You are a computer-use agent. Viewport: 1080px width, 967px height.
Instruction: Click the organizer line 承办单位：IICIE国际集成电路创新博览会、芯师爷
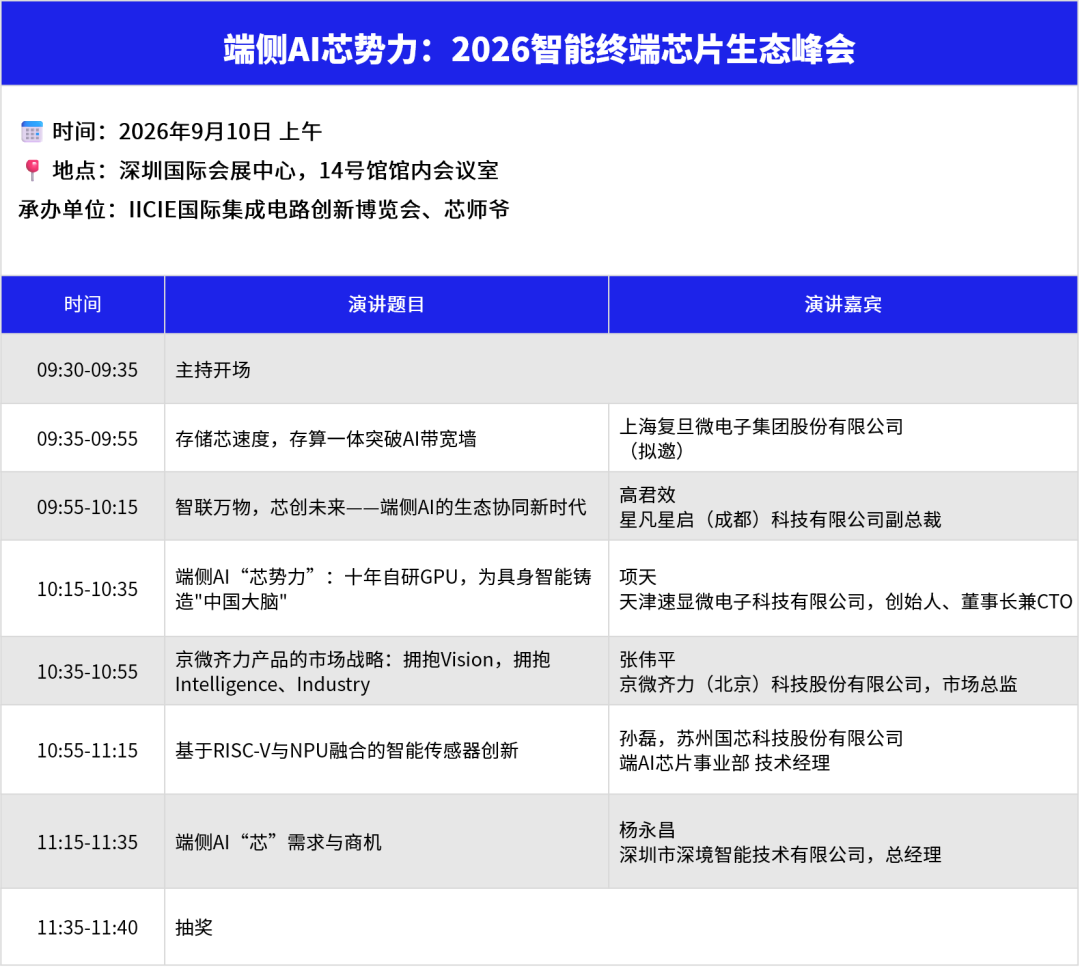tap(264, 209)
